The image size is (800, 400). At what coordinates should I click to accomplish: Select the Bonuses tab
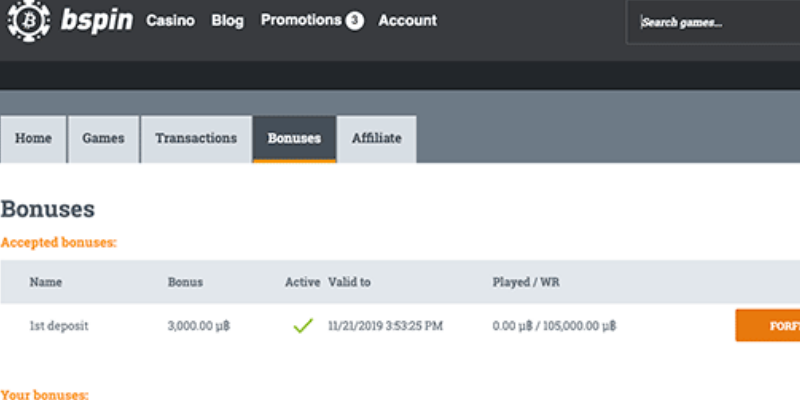point(294,139)
